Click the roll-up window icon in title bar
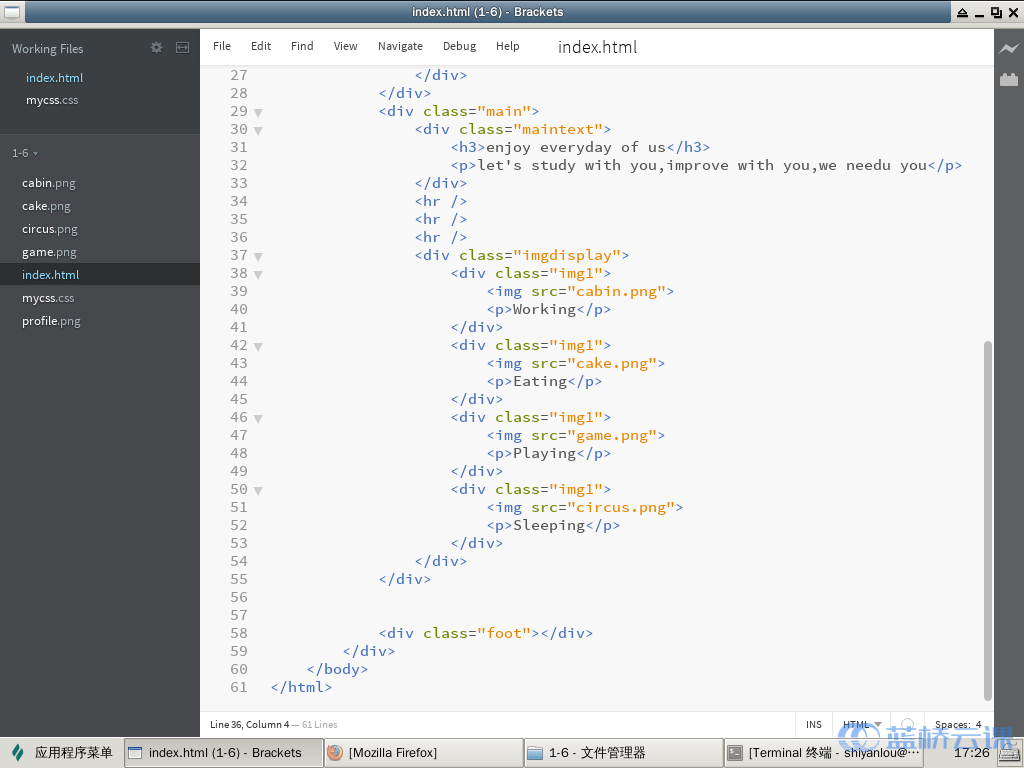Screen dimensions: 1024x768 pyautogui.click(x=962, y=12)
